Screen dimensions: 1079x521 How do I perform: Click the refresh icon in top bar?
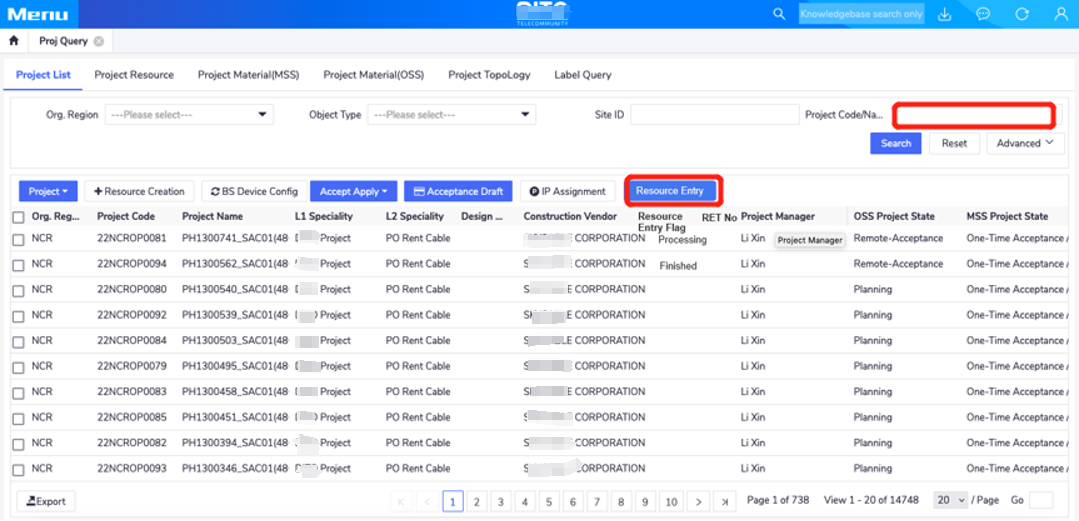[x=1022, y=14]
